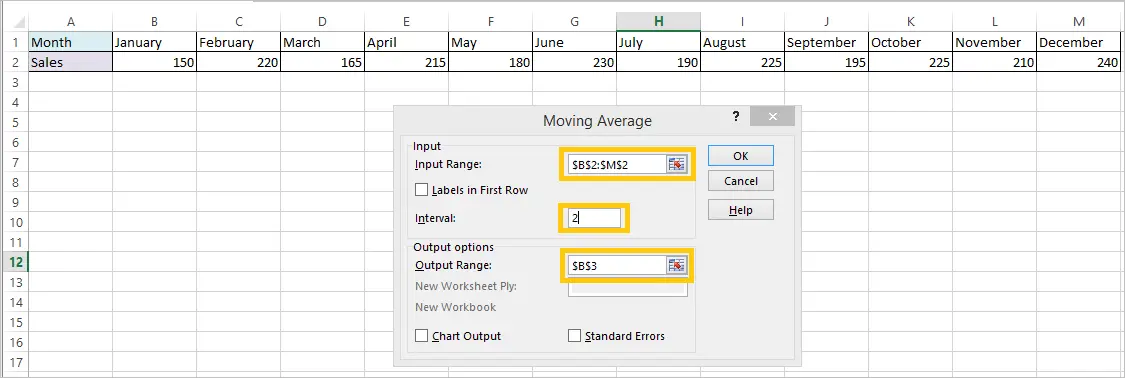Focus the Input Range field
This screenshot has width=1125, height=378.
pos(617,164)
